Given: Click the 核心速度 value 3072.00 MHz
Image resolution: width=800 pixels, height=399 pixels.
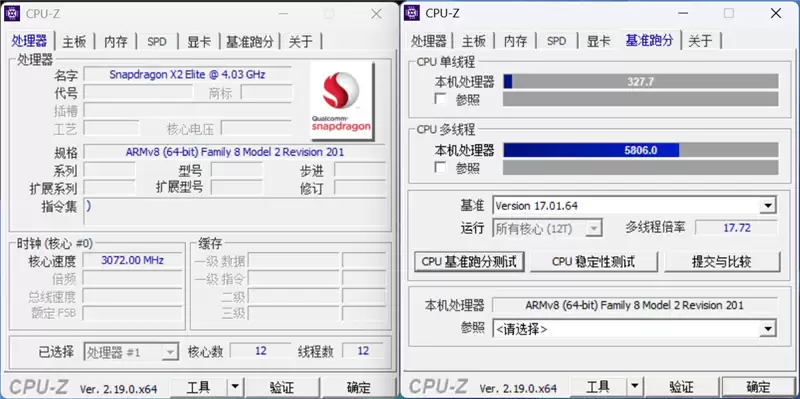Looking at the screenshot, I should pyautogui.click(x=133, y=260).
